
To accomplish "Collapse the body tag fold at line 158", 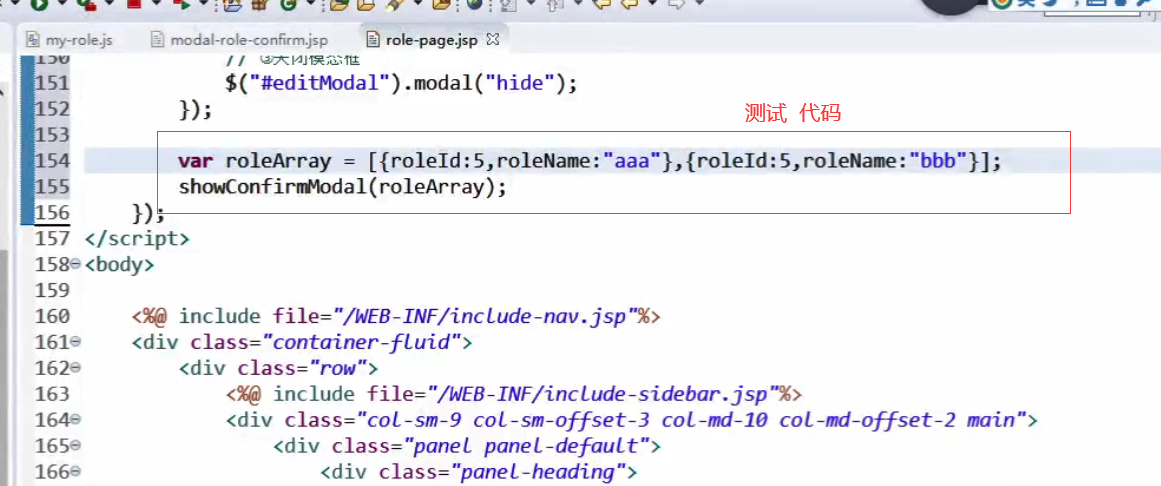I will click(x=76, y=264).
